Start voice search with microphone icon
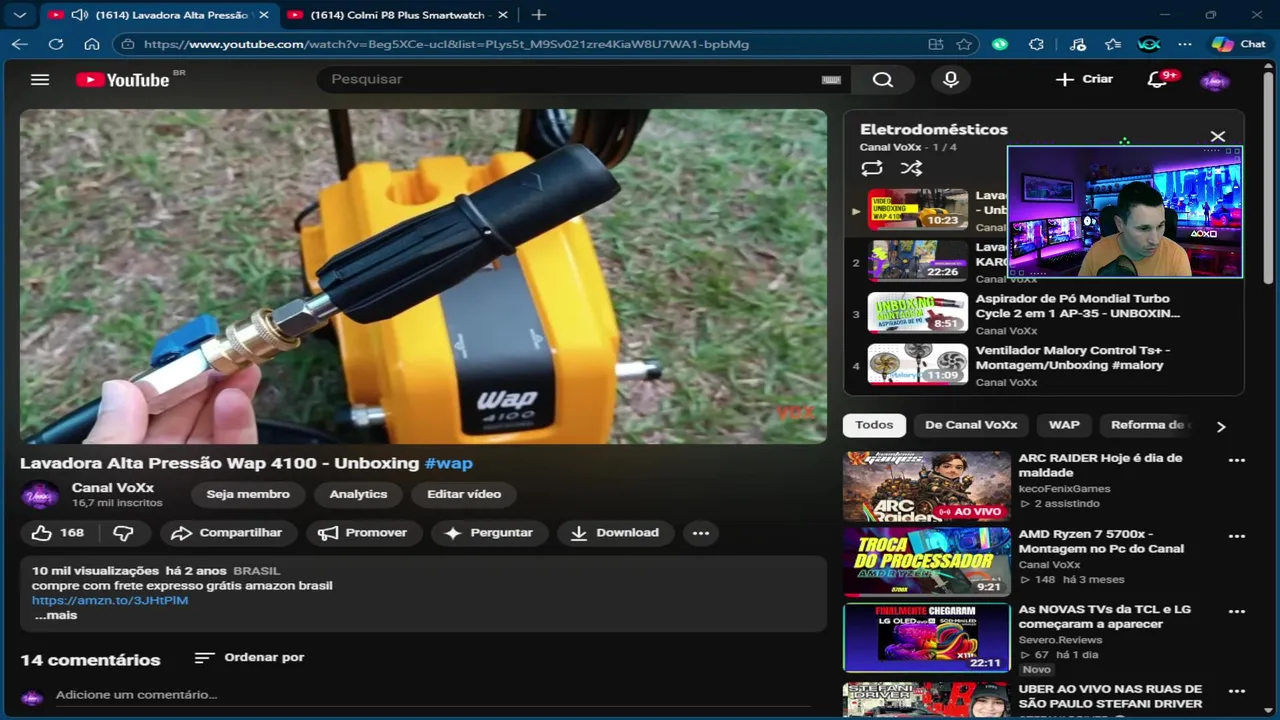Image resolution: width=1280 pixels, height=720 pixels. point(951,80)
